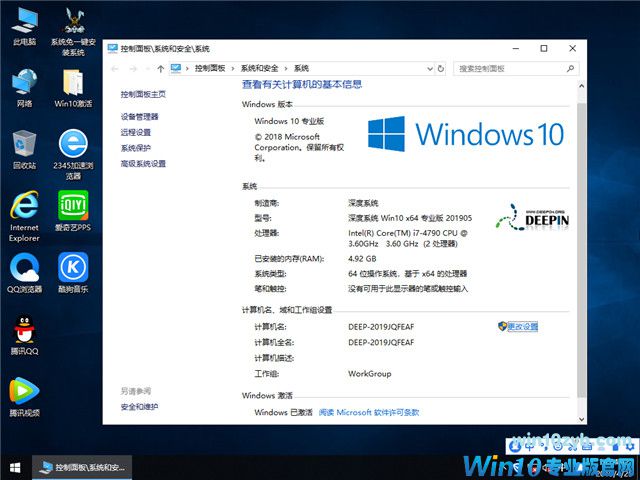Open the 系统免一键安装系统 desktop icon
Image resolution: width=640 pixels, height=480 pixels.
coord(73,32)
